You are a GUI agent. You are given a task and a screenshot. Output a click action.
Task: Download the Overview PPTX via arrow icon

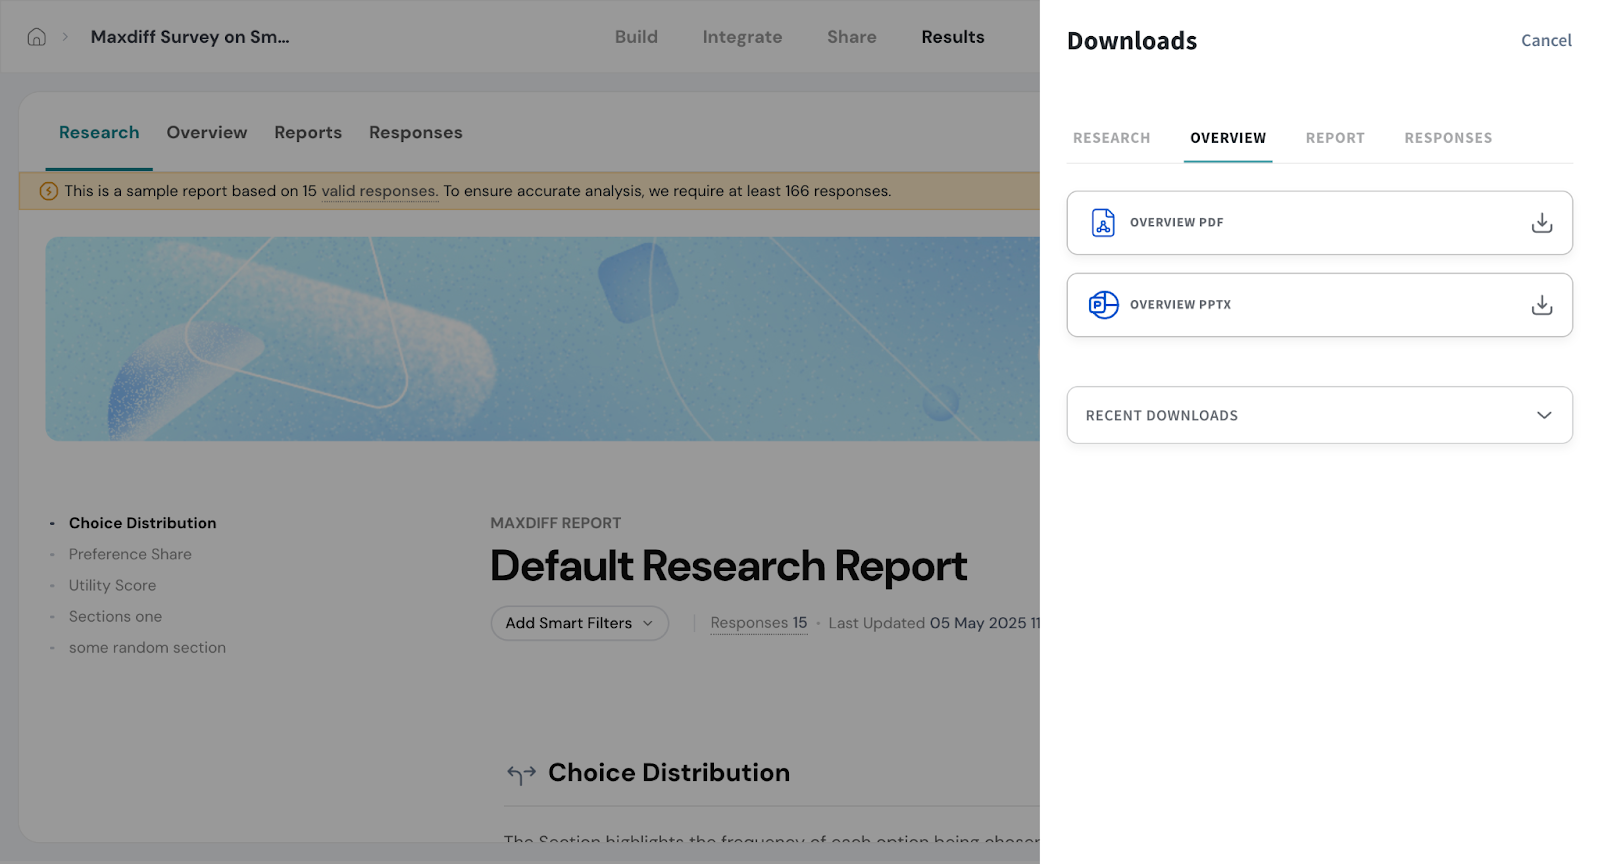pos(1541,305)
